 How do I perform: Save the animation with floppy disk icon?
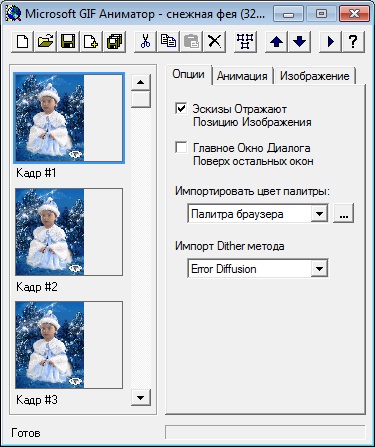[x=68, y=42]
